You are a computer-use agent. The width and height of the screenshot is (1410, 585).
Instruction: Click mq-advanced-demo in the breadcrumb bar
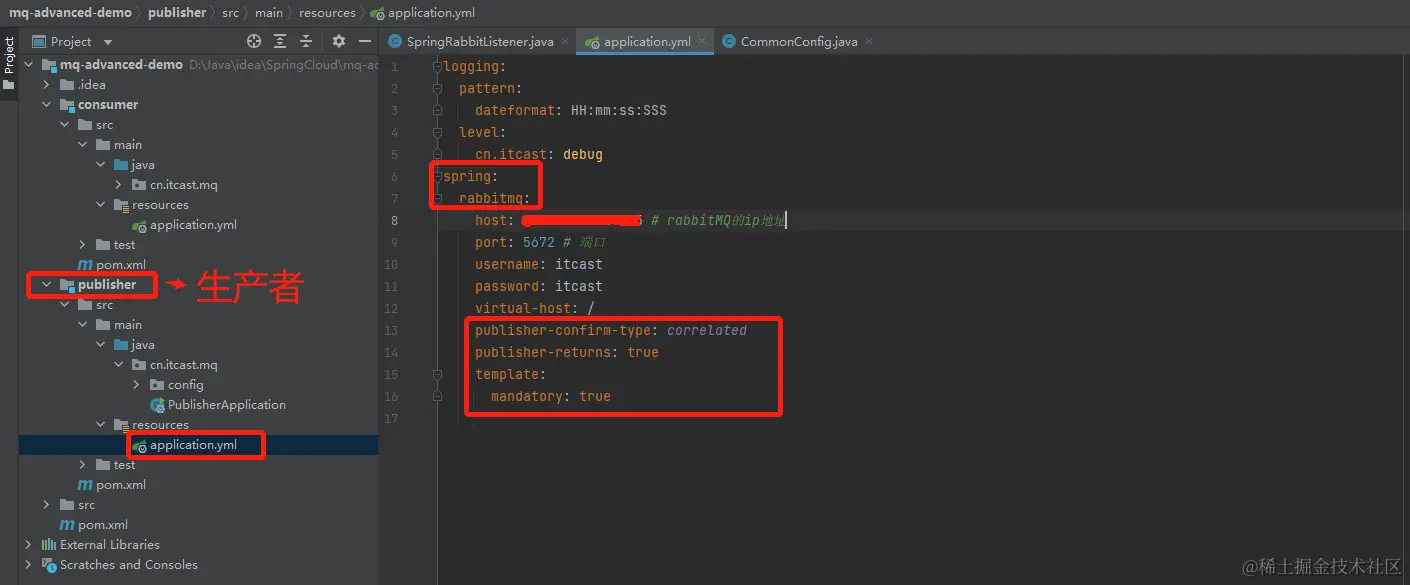coord(70,13)
